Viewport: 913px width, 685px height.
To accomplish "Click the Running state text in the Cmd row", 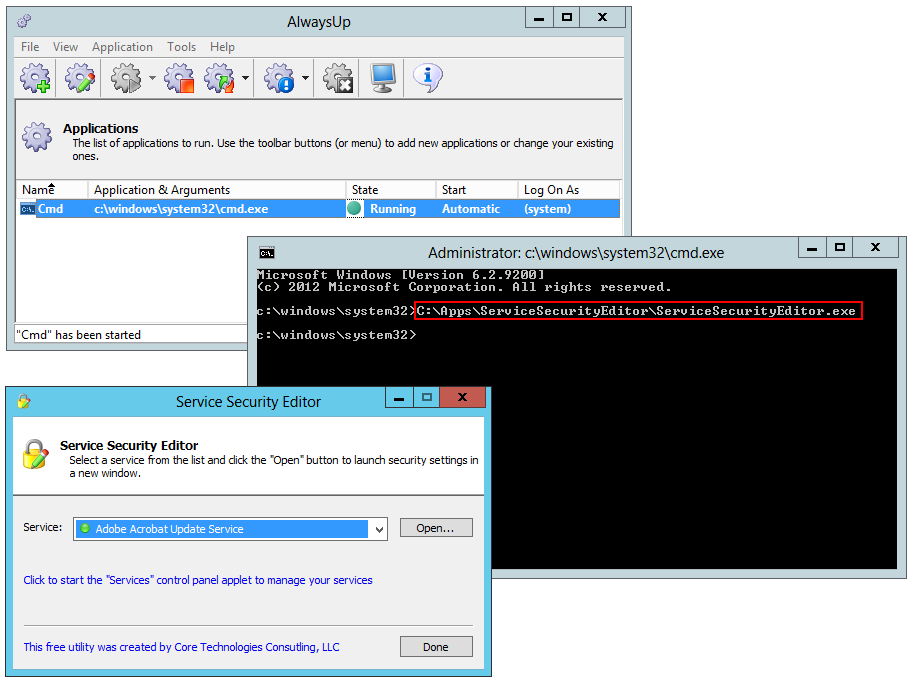I will pos(393,209).
